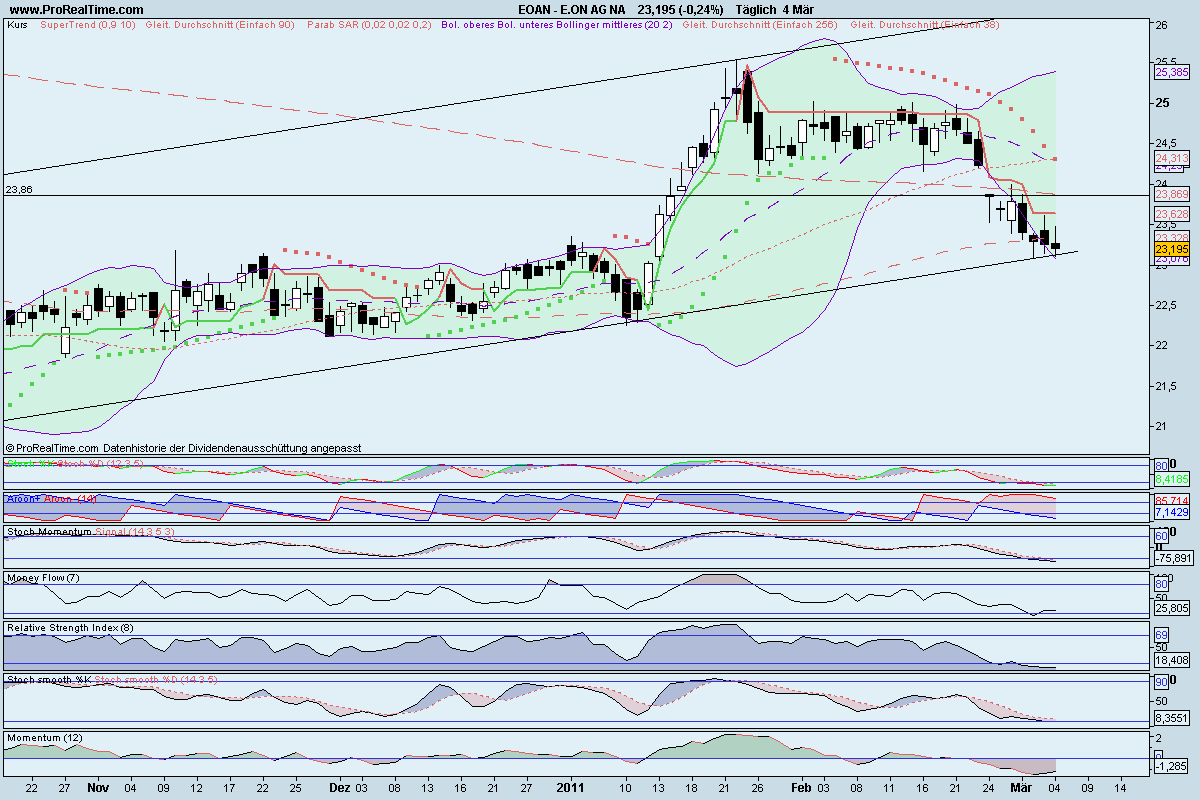1200x800 pixels.
Task: Select the "Gleit. Durchschnitt (Einfach 256)" legend label
Action: 760,23
